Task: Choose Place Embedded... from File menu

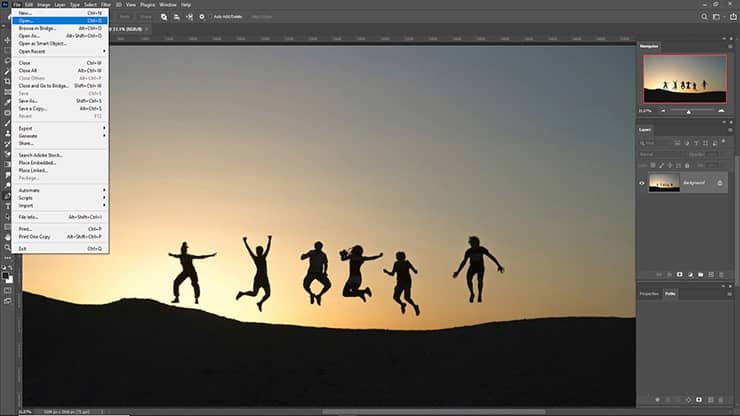Action: 60,163
